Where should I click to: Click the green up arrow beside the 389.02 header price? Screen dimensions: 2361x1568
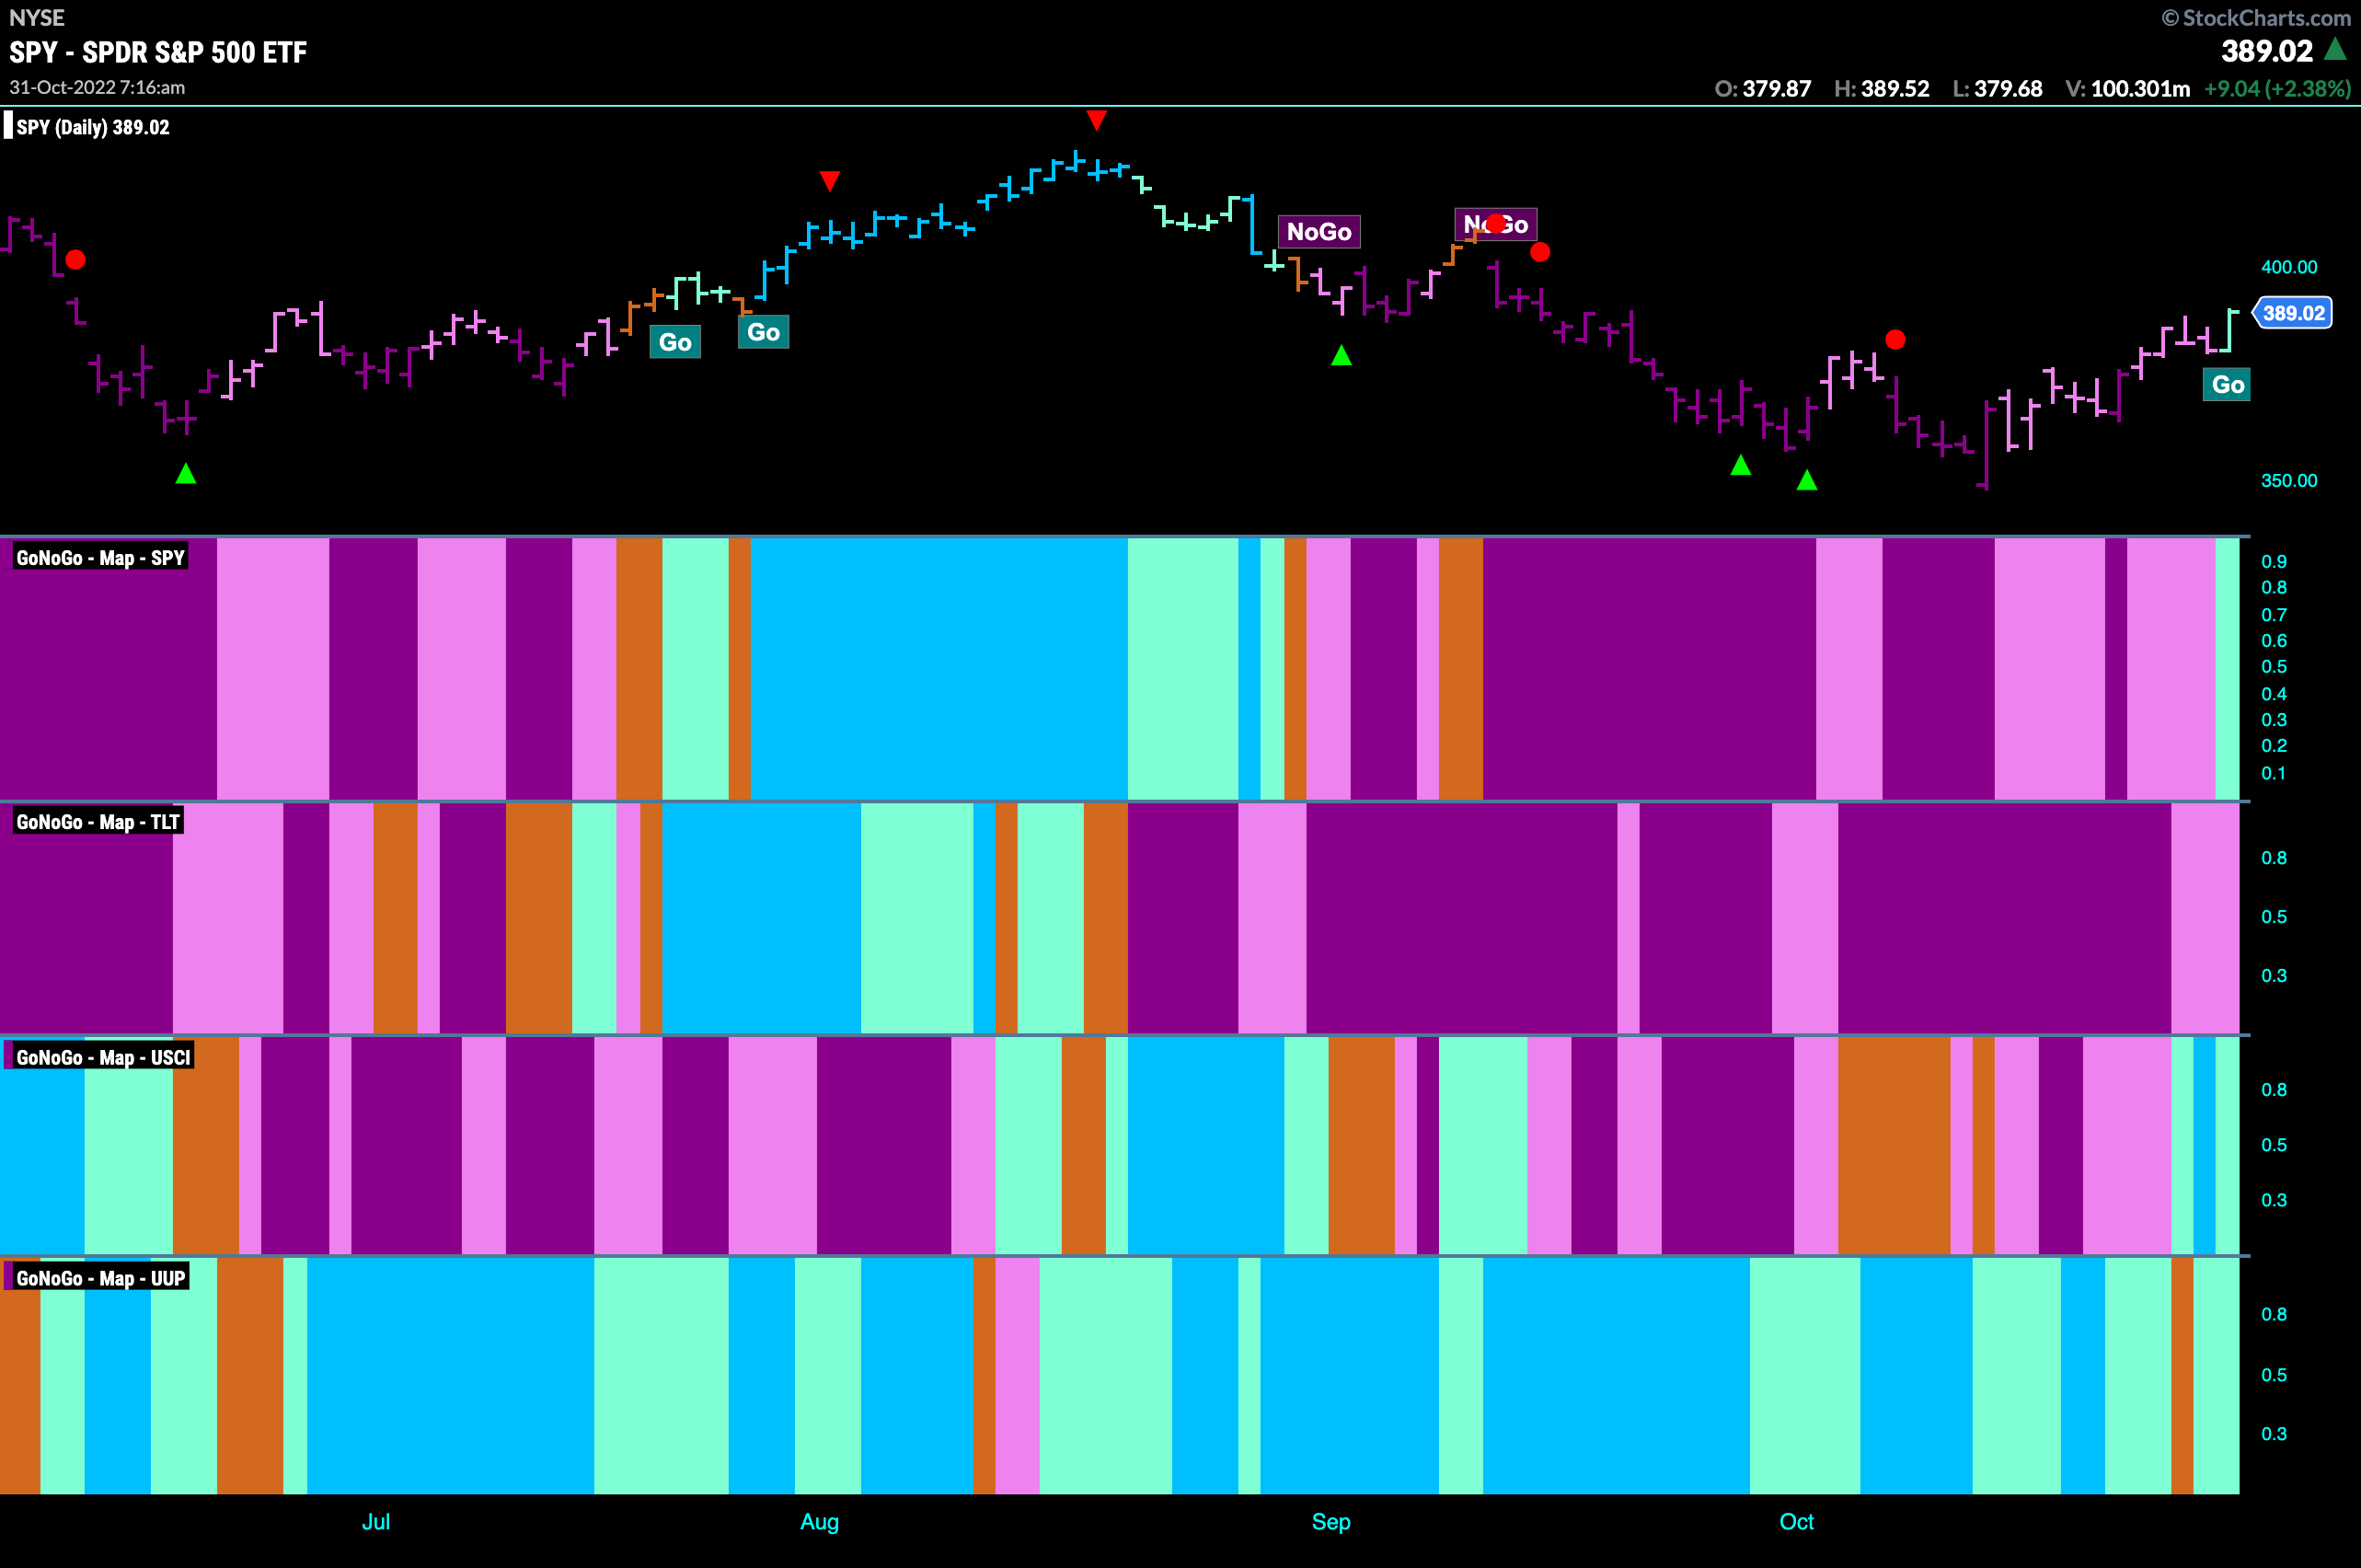click(x=2335, y=48)
